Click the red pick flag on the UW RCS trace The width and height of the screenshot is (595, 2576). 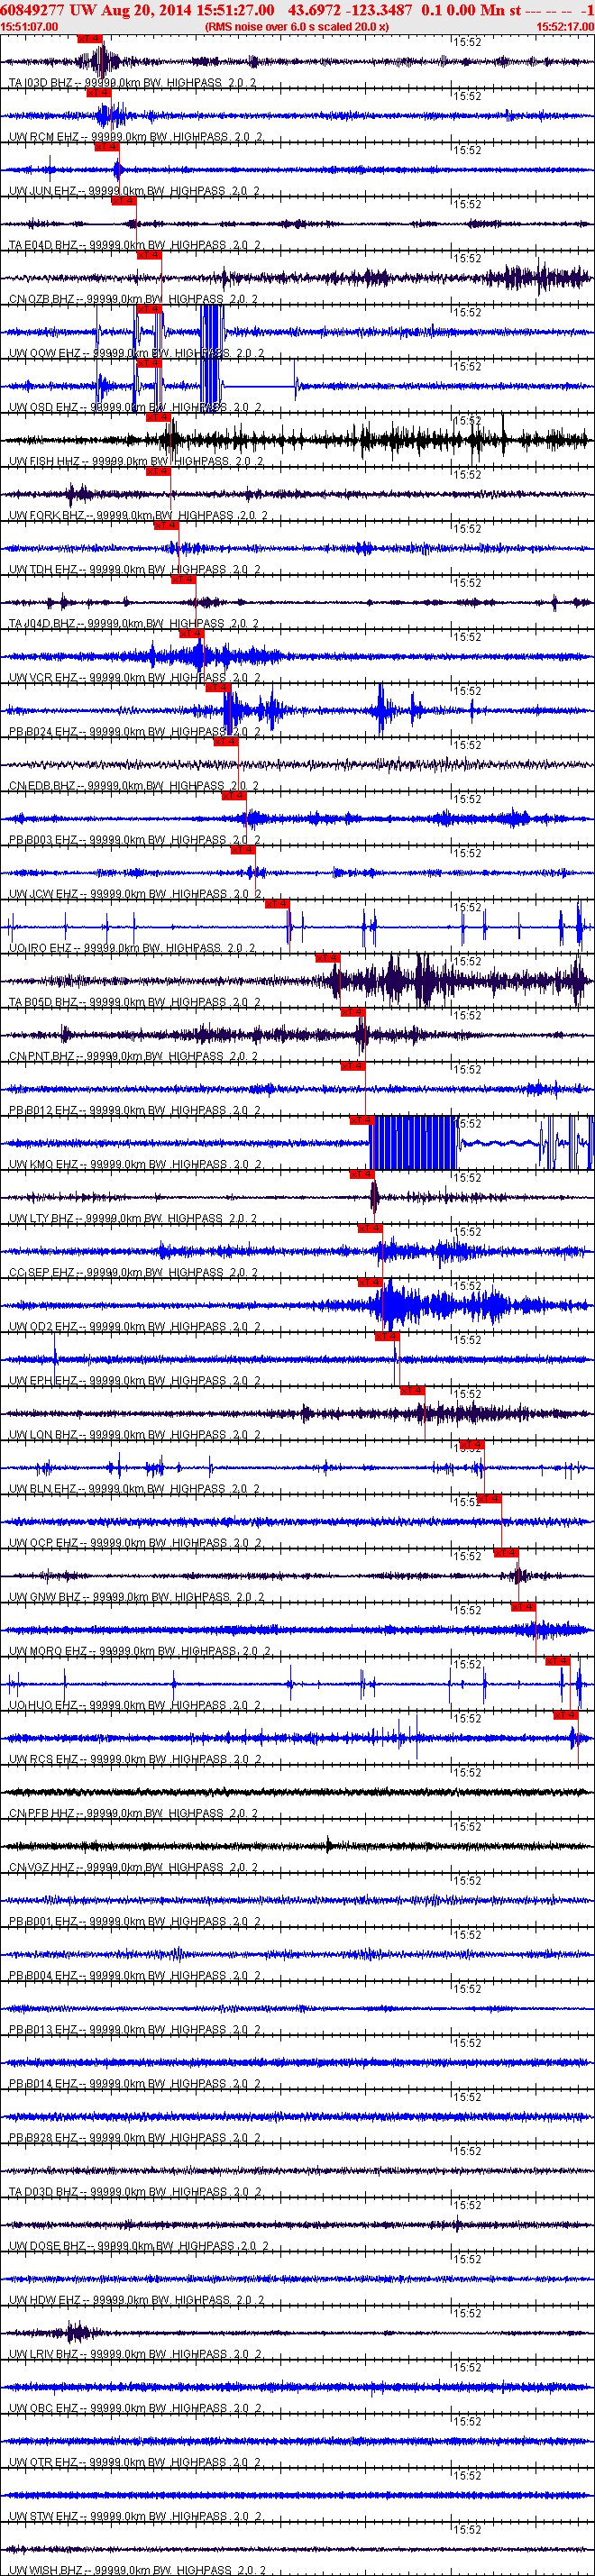(566, 1713)
